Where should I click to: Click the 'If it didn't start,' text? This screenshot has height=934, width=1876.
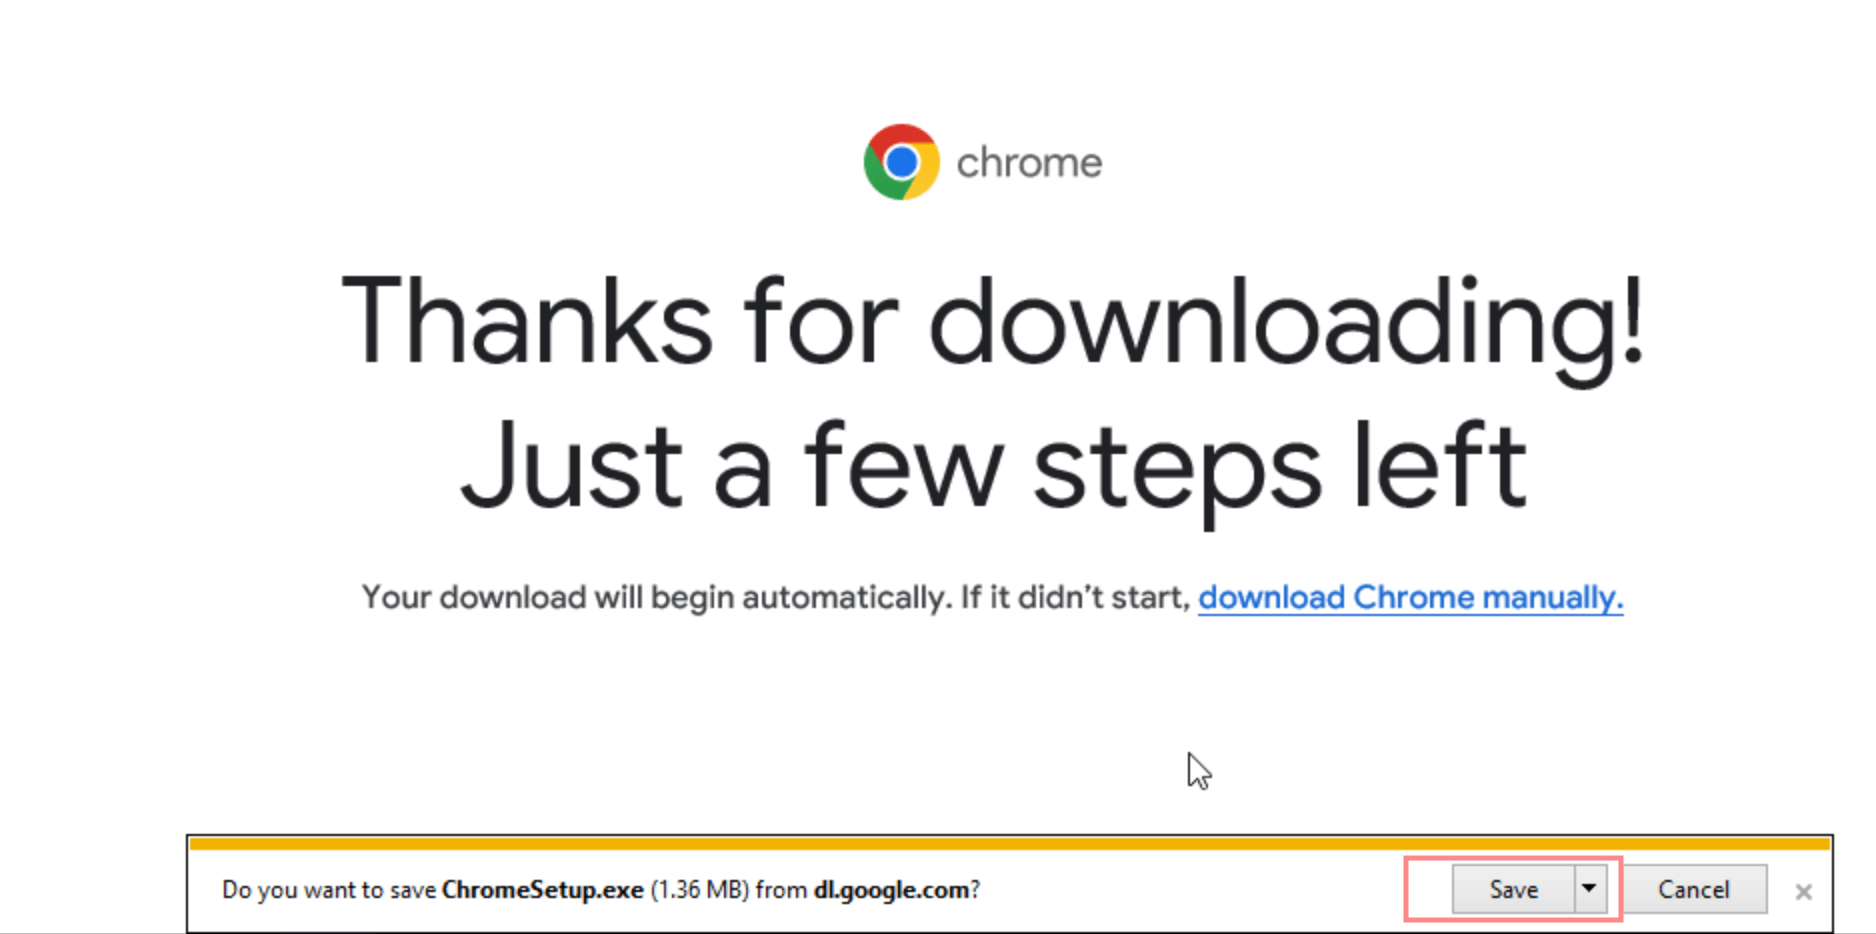(x=1075, y=598)
